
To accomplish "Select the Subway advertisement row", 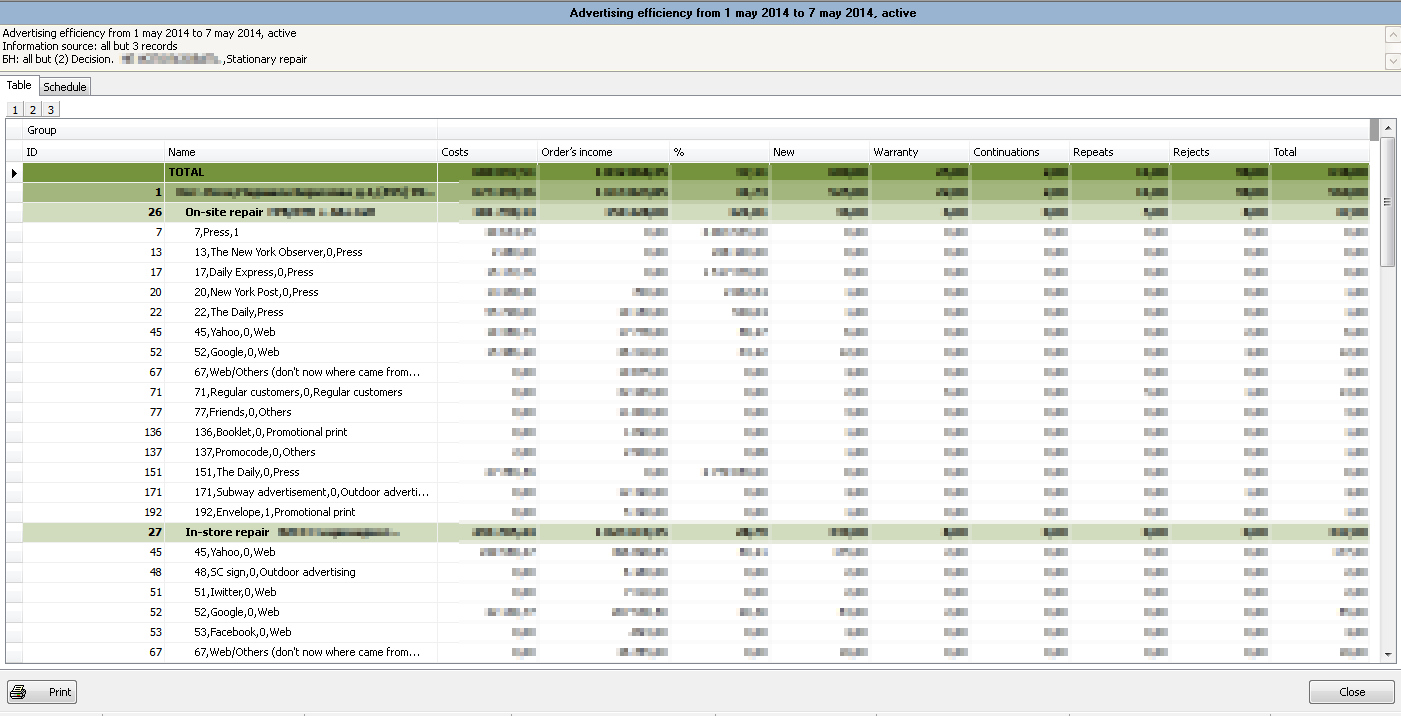I will [311, 492].
